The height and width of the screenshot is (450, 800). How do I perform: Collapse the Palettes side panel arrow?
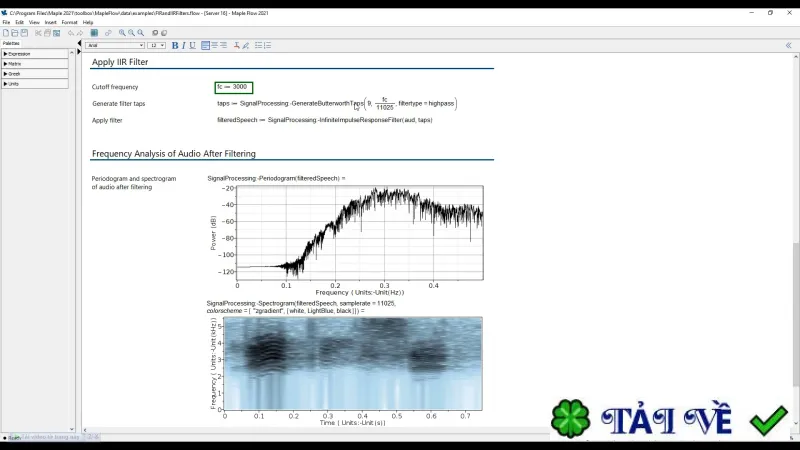click(79, 44)
